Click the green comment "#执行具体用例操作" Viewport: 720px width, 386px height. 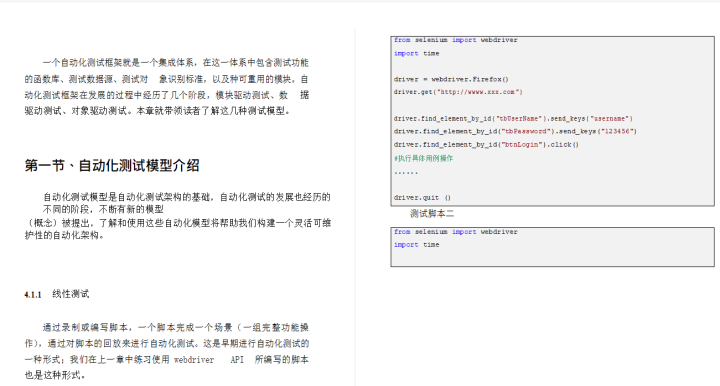click(x=423, y=158)
